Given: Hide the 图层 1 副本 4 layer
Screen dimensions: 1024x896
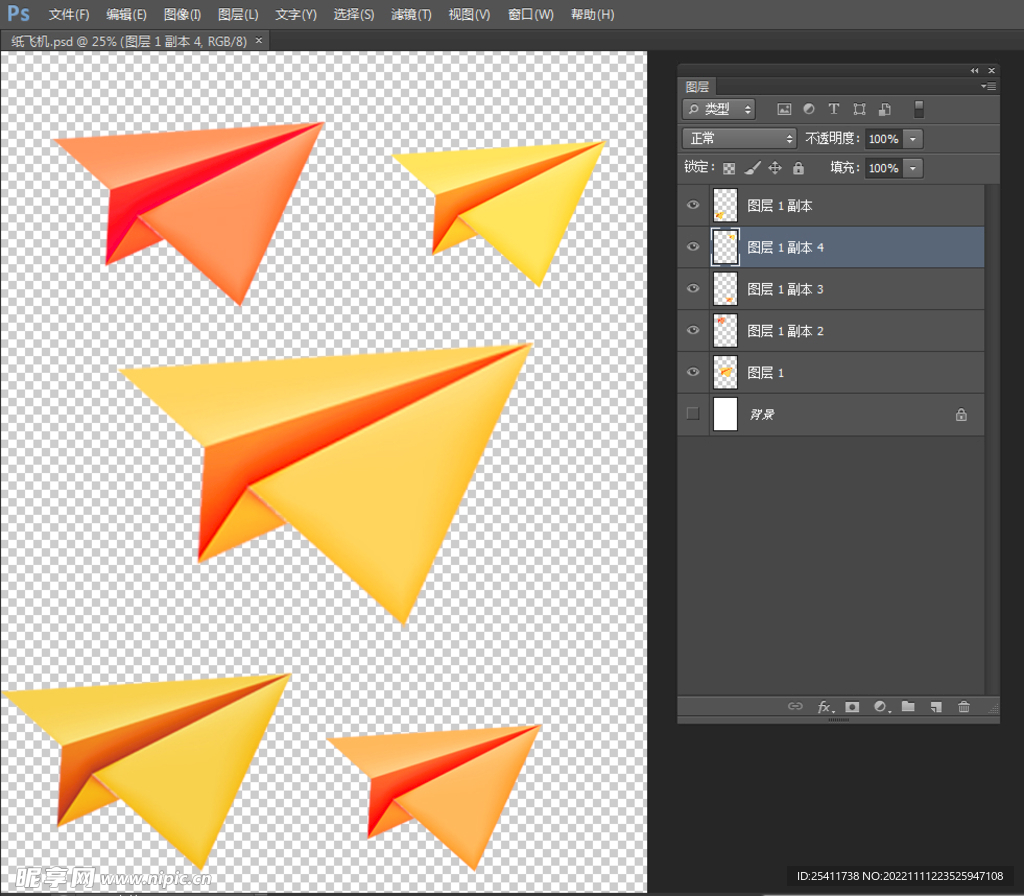Looking at the screenshot, I should (693, 247).
